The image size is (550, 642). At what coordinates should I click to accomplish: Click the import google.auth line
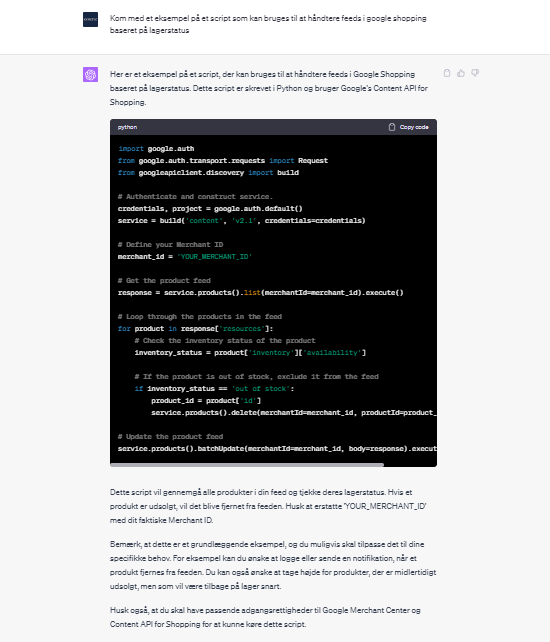coord(156,149)
